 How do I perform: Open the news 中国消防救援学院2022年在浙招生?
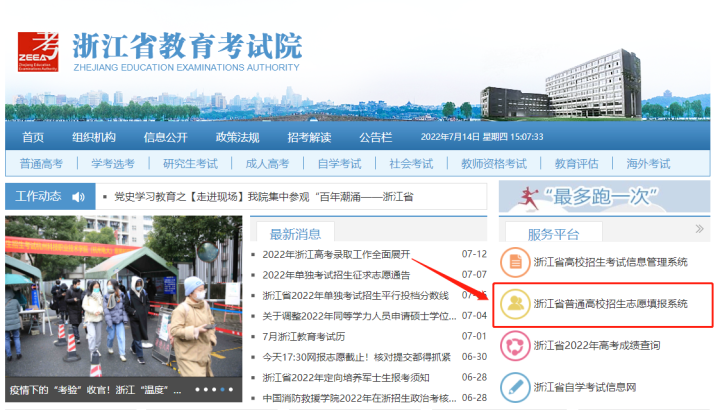coord(359,398)
